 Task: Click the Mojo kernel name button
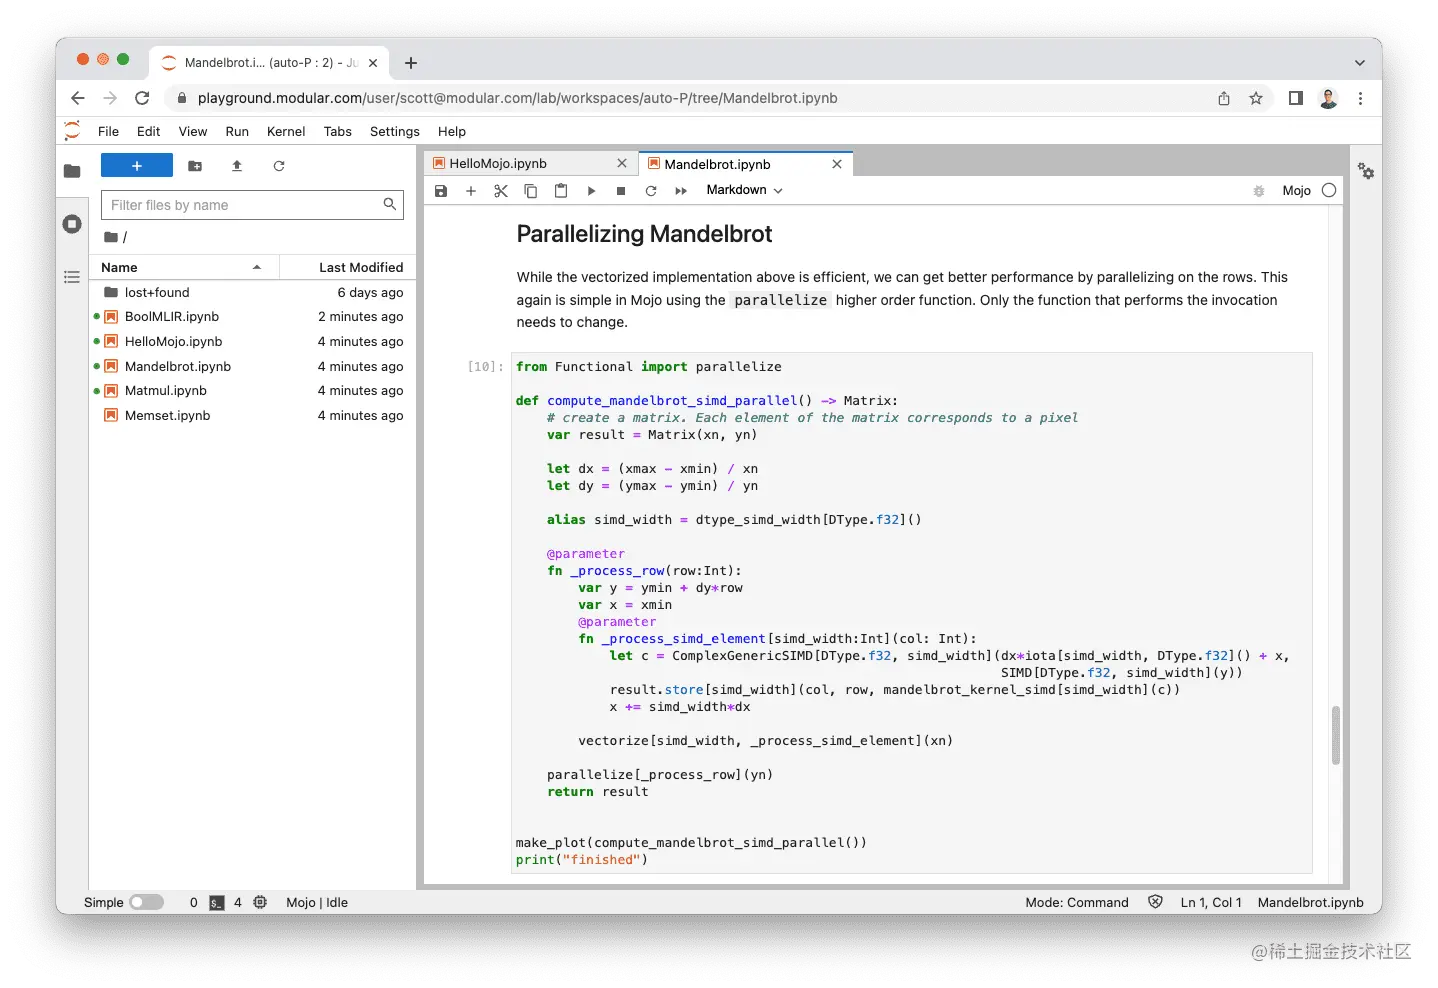click(x=1296, y=191)
